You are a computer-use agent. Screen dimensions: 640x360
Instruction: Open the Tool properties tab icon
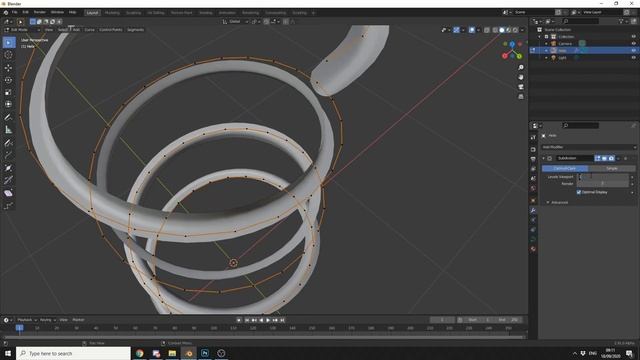[533, 138]
